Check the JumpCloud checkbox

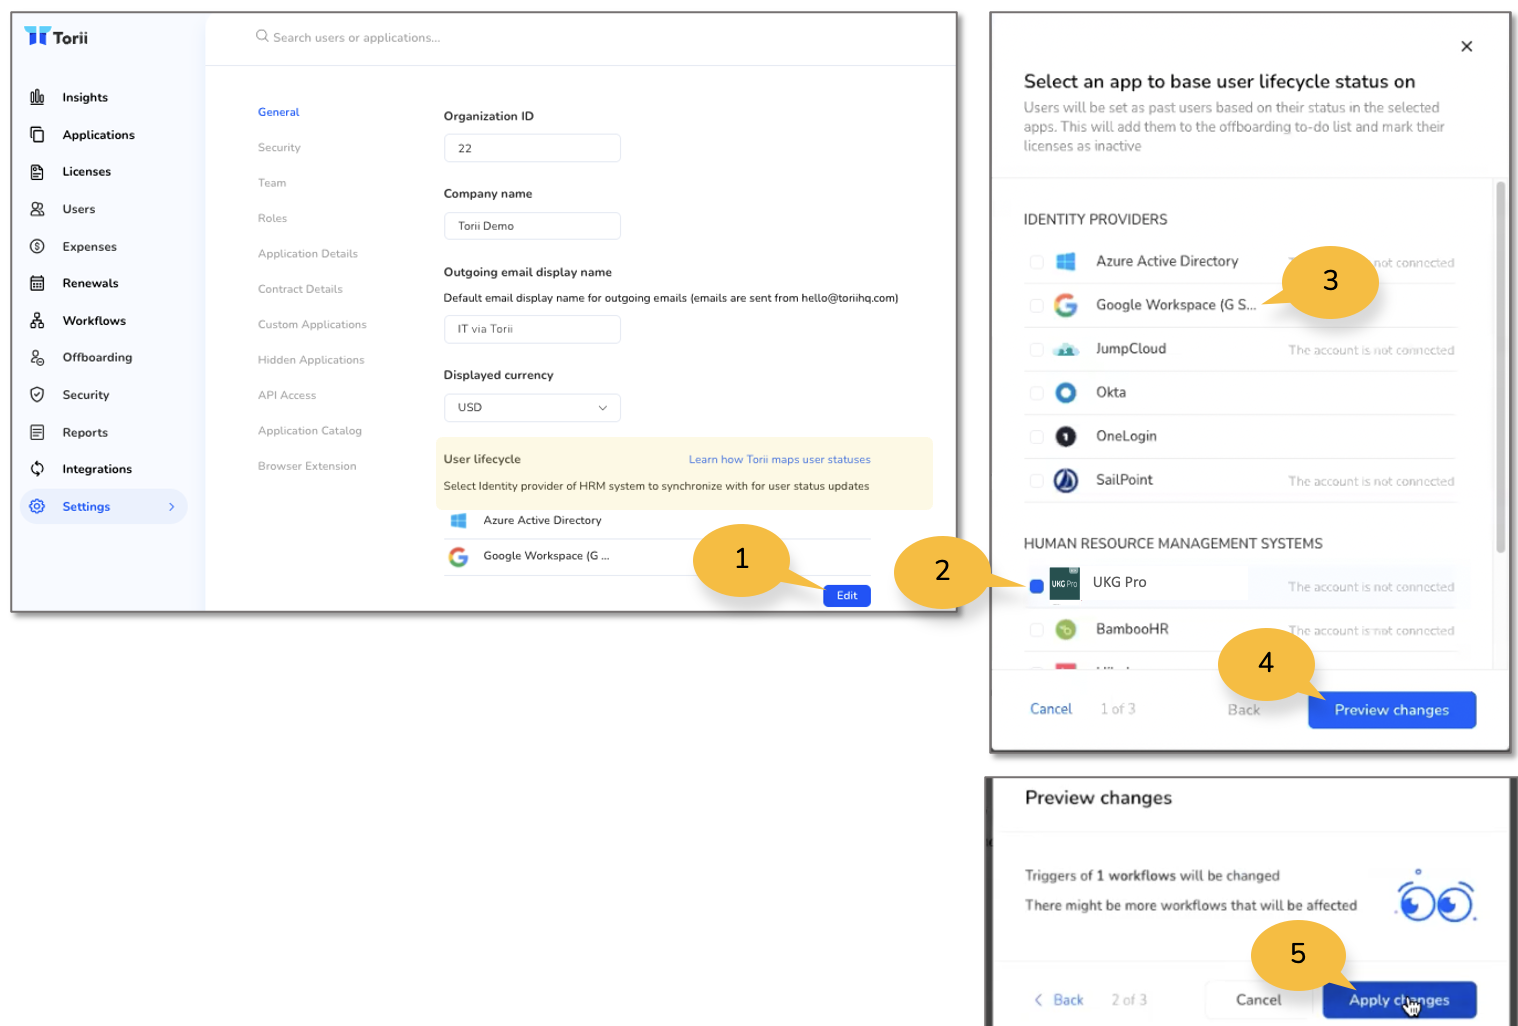coord(1037,349)
